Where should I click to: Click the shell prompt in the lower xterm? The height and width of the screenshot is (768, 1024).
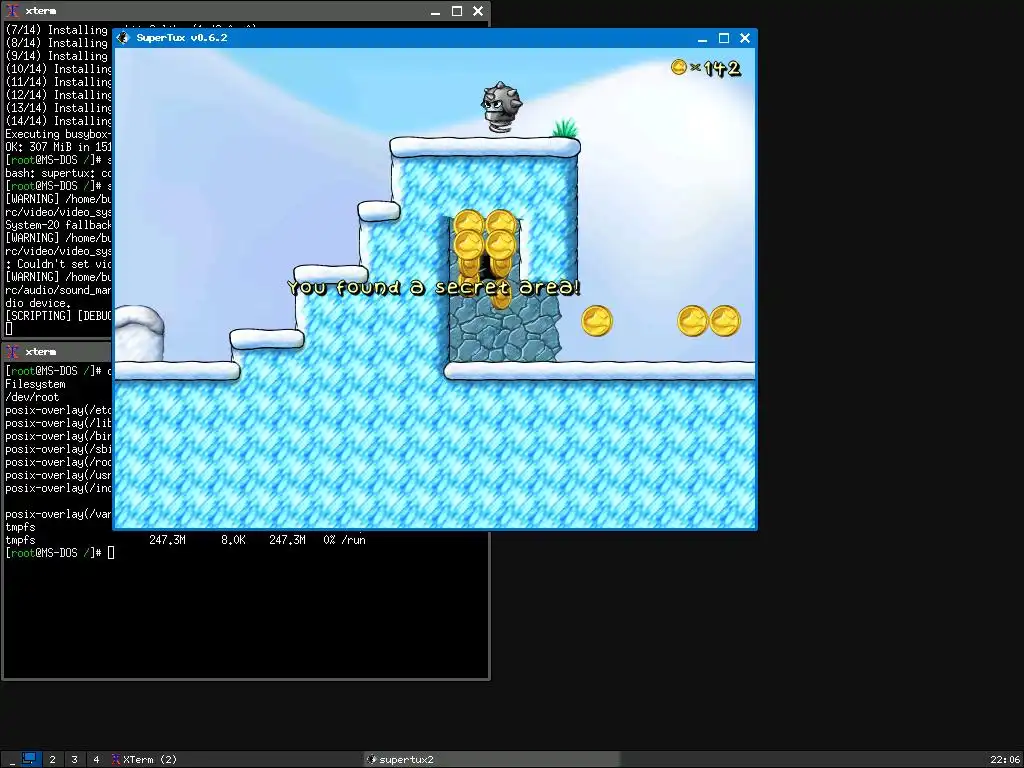(54, 553)
